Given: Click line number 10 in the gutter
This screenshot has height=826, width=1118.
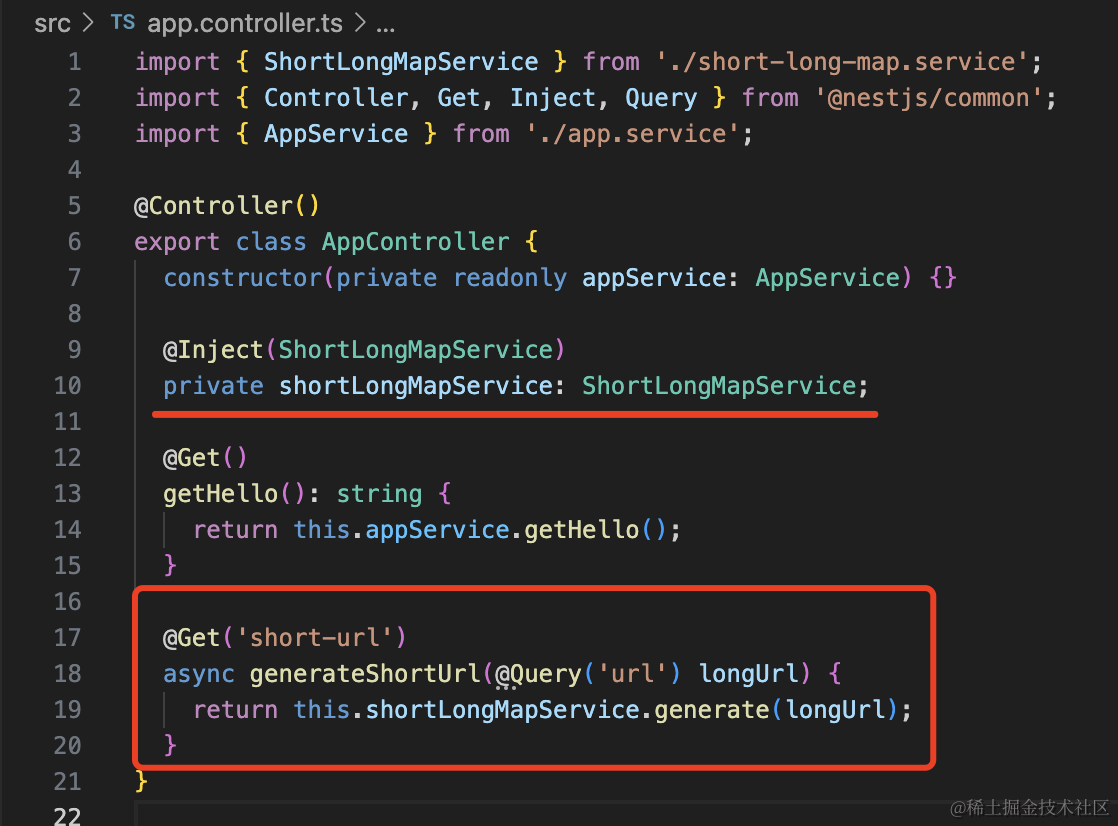Looking at the screenshot, I should click(67, 386).
